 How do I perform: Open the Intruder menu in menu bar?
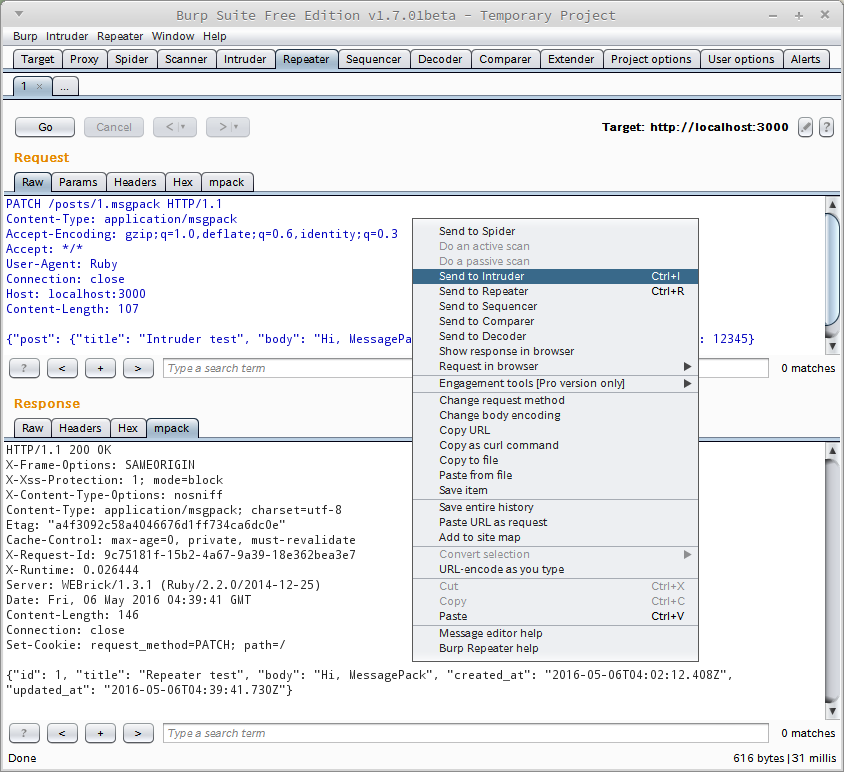coord(67,36)
